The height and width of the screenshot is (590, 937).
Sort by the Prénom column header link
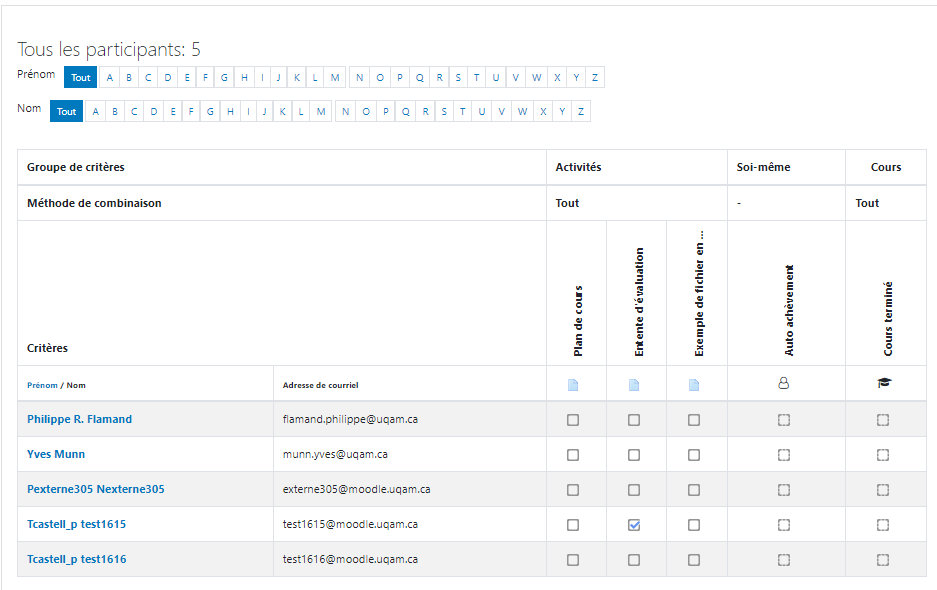42,385
